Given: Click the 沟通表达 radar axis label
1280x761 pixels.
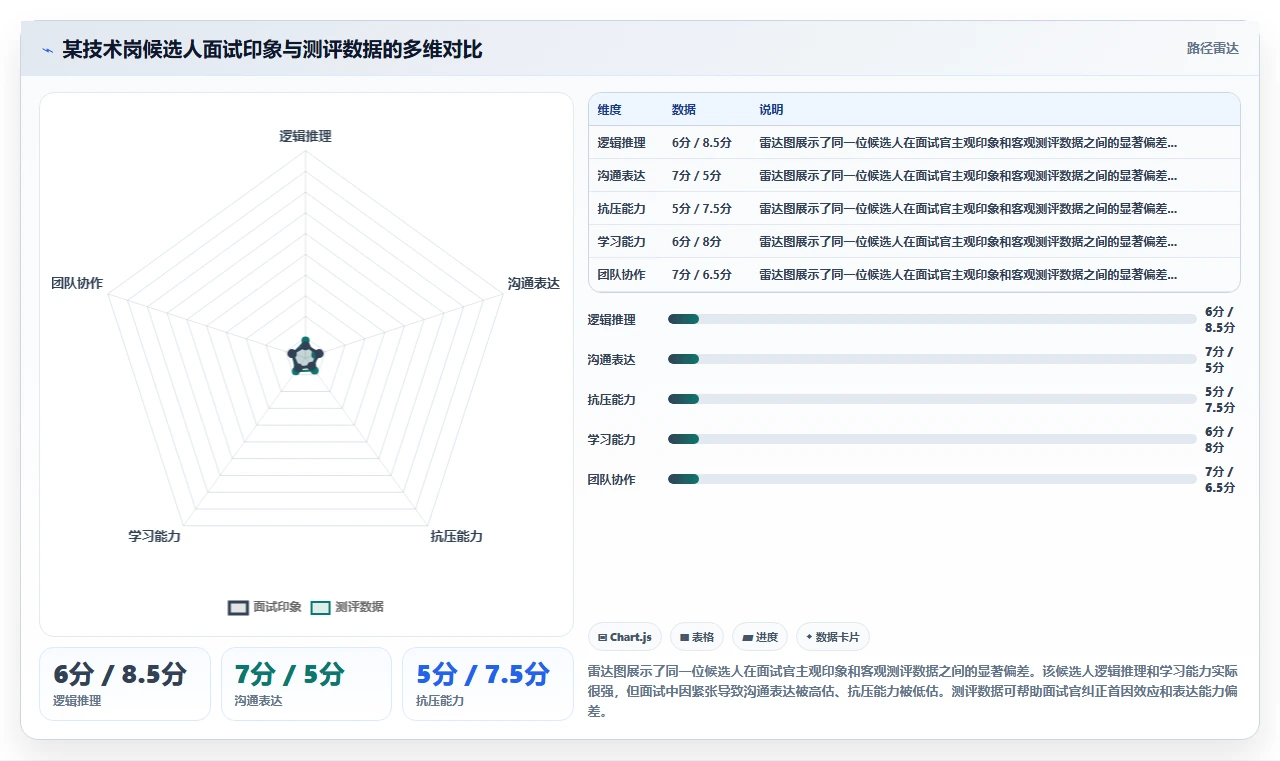Looking at the screenshot, I should 534,284.
